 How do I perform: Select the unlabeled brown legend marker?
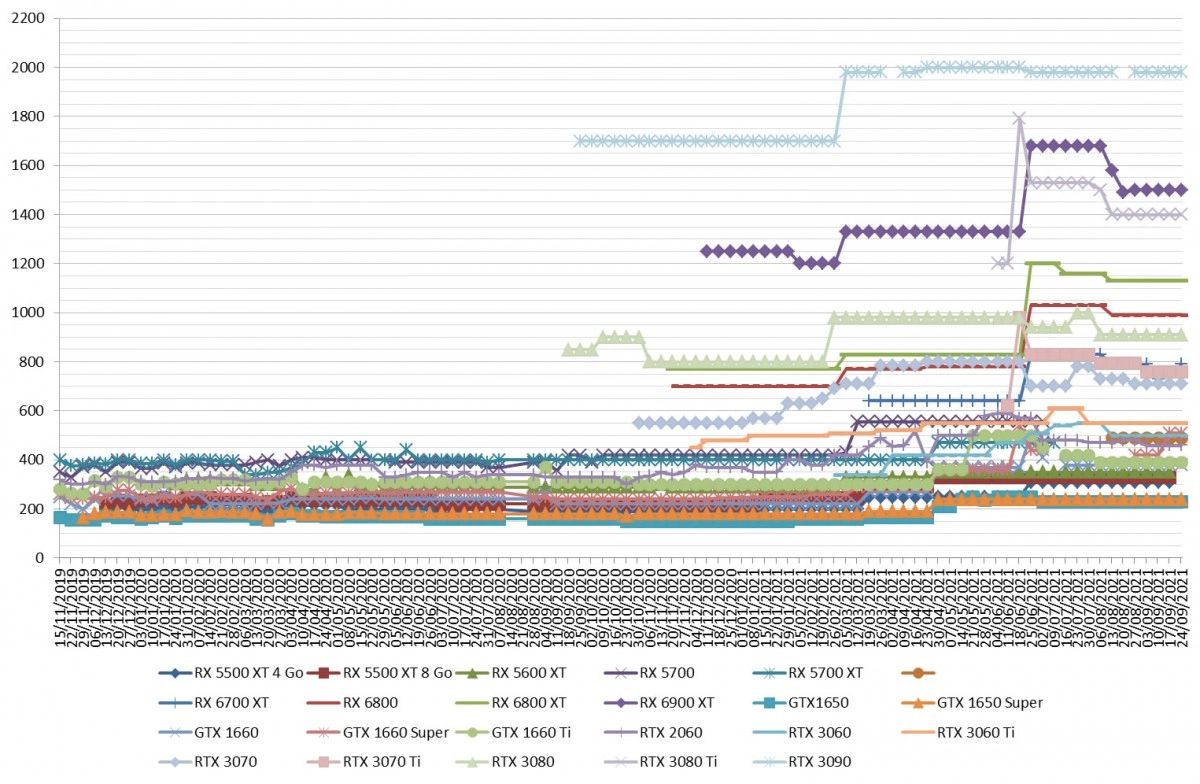(917, 673)
